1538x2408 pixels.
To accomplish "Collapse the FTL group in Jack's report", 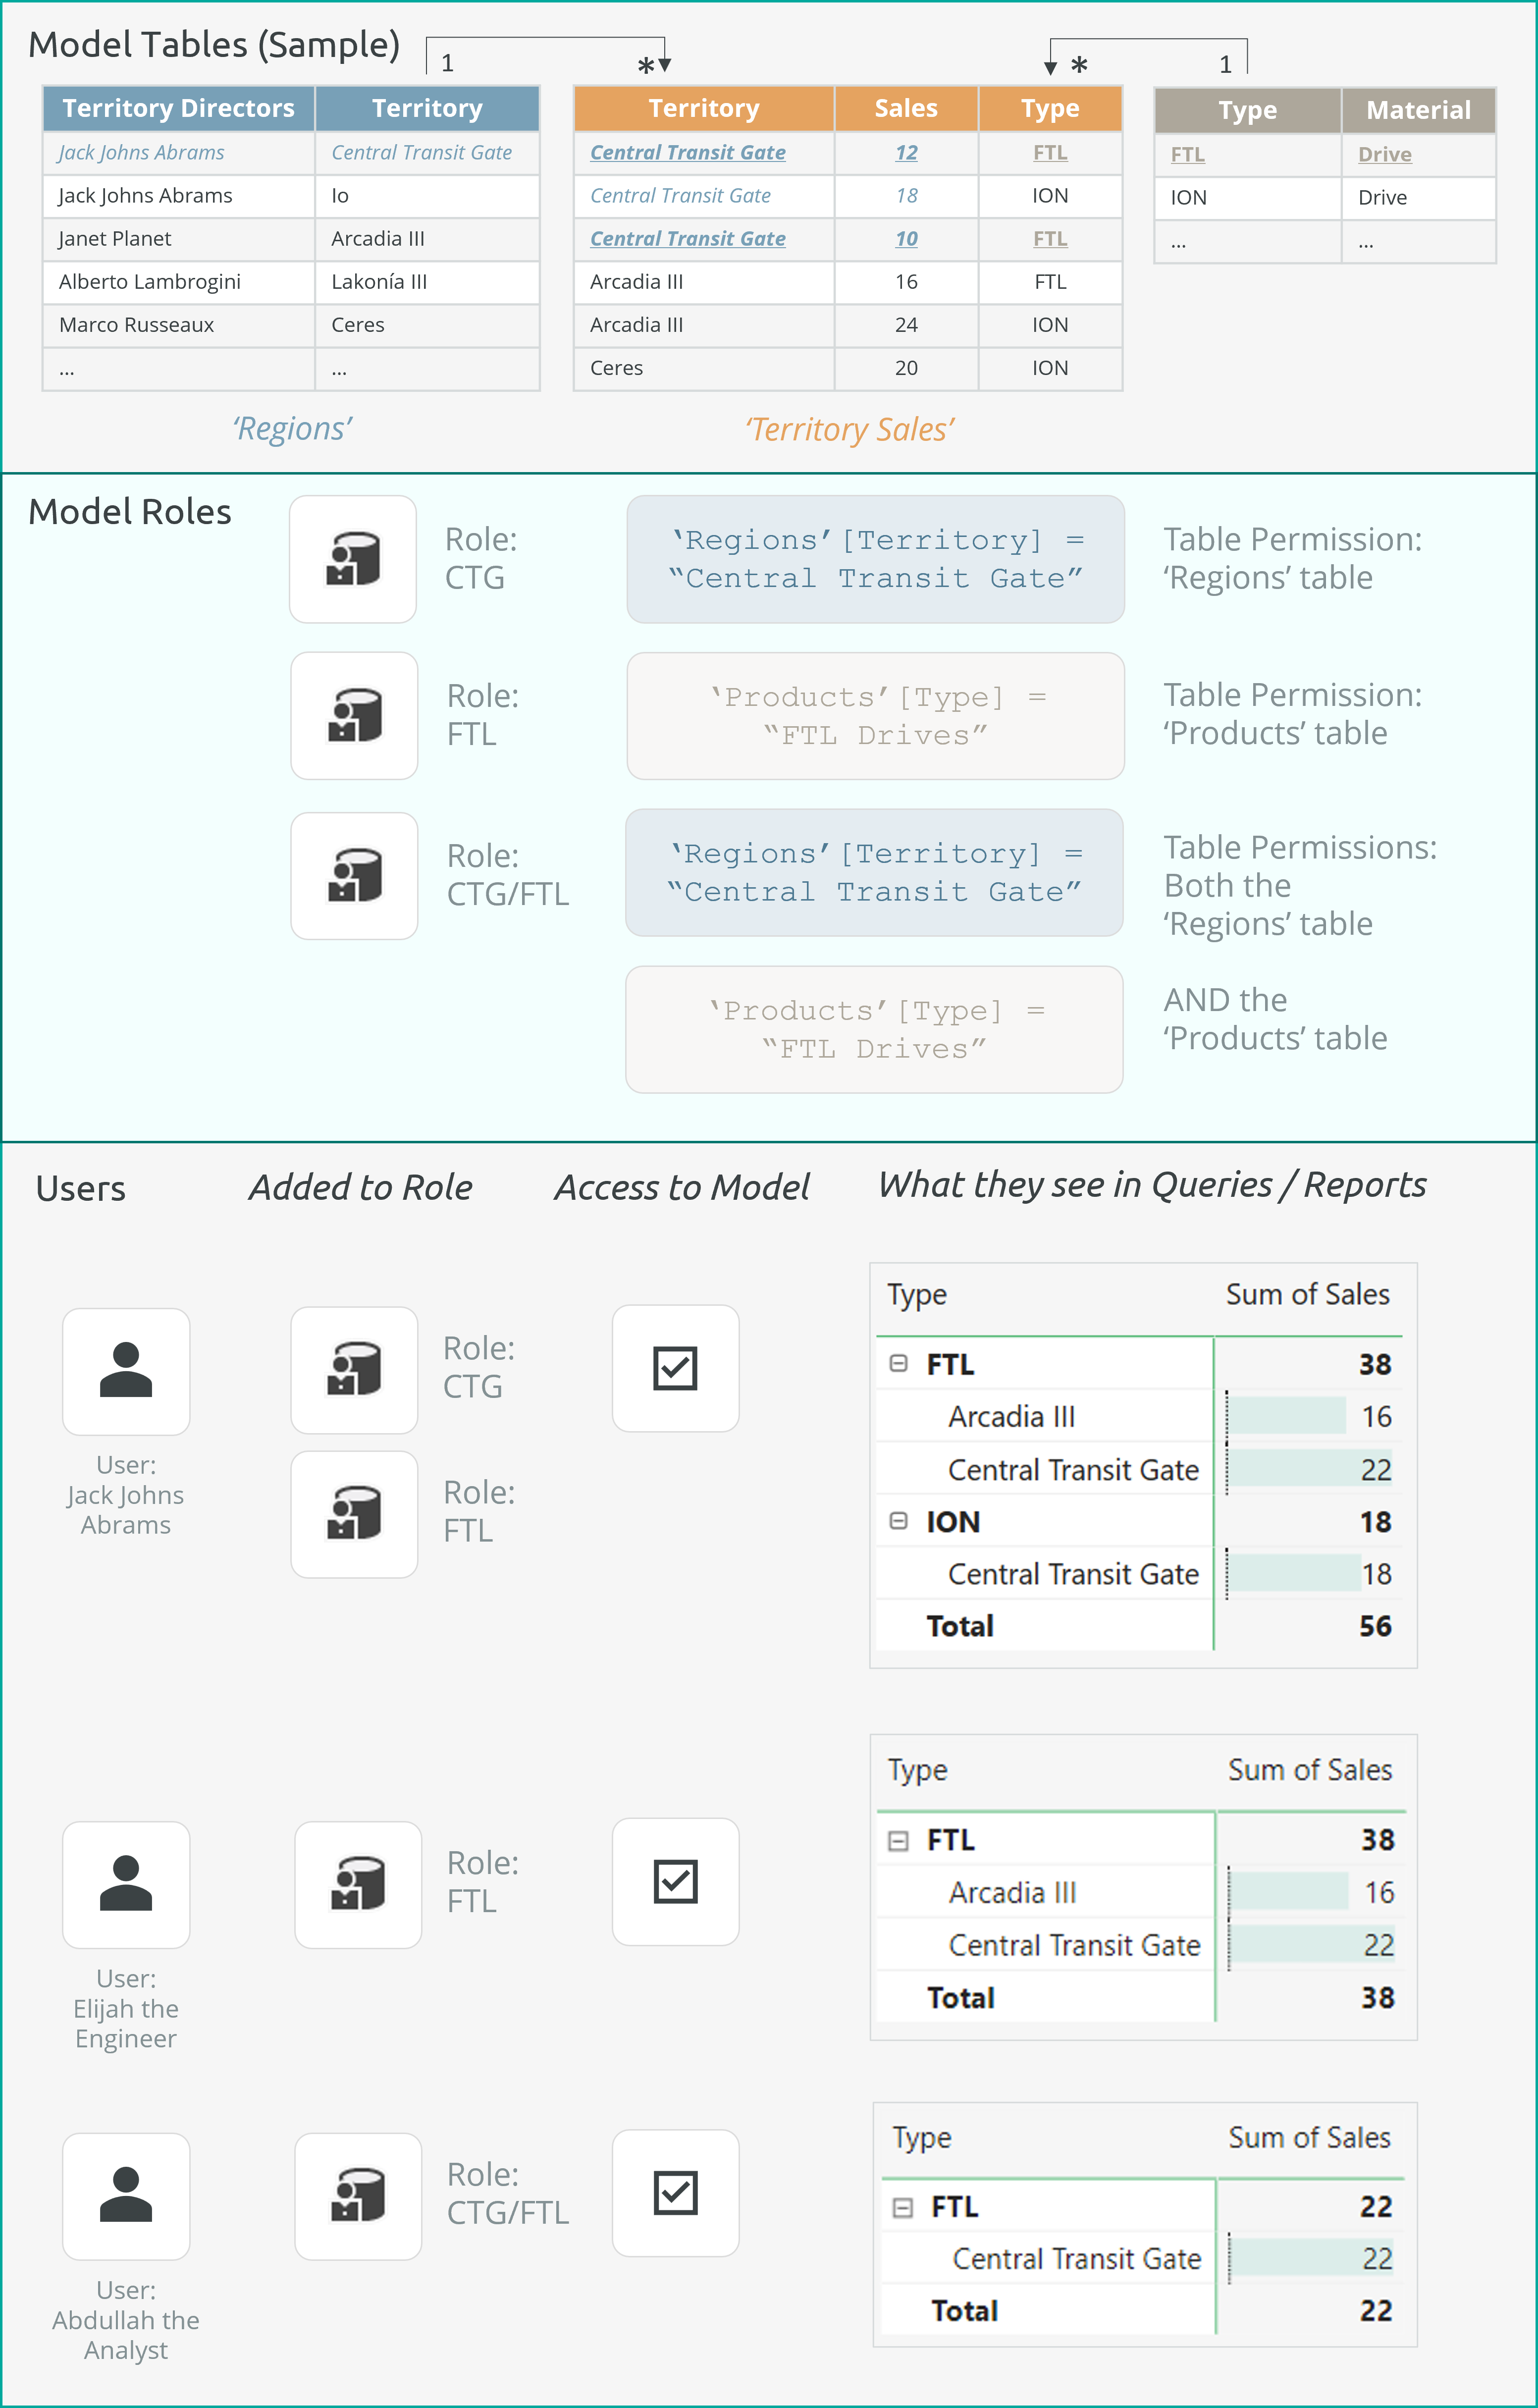I will point(898,1364).
